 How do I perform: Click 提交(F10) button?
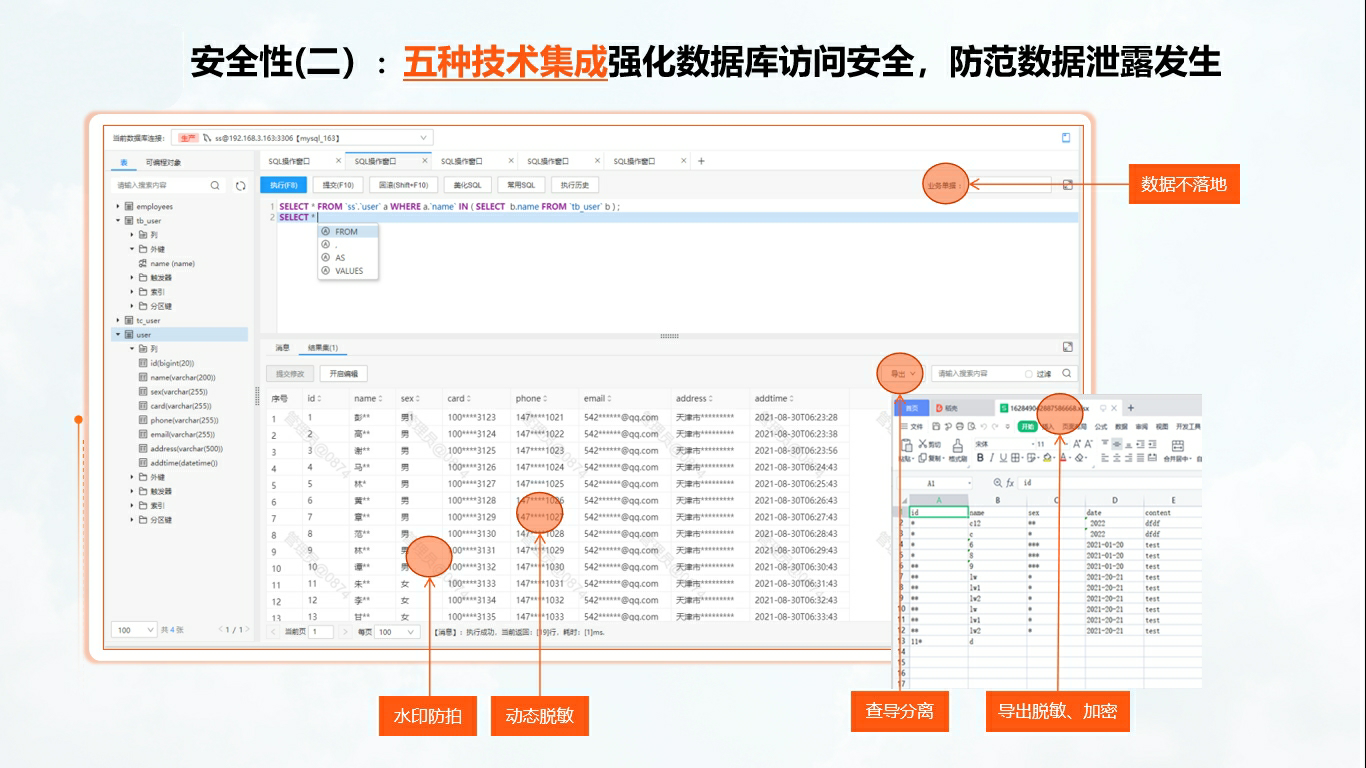tap(338, 185)
